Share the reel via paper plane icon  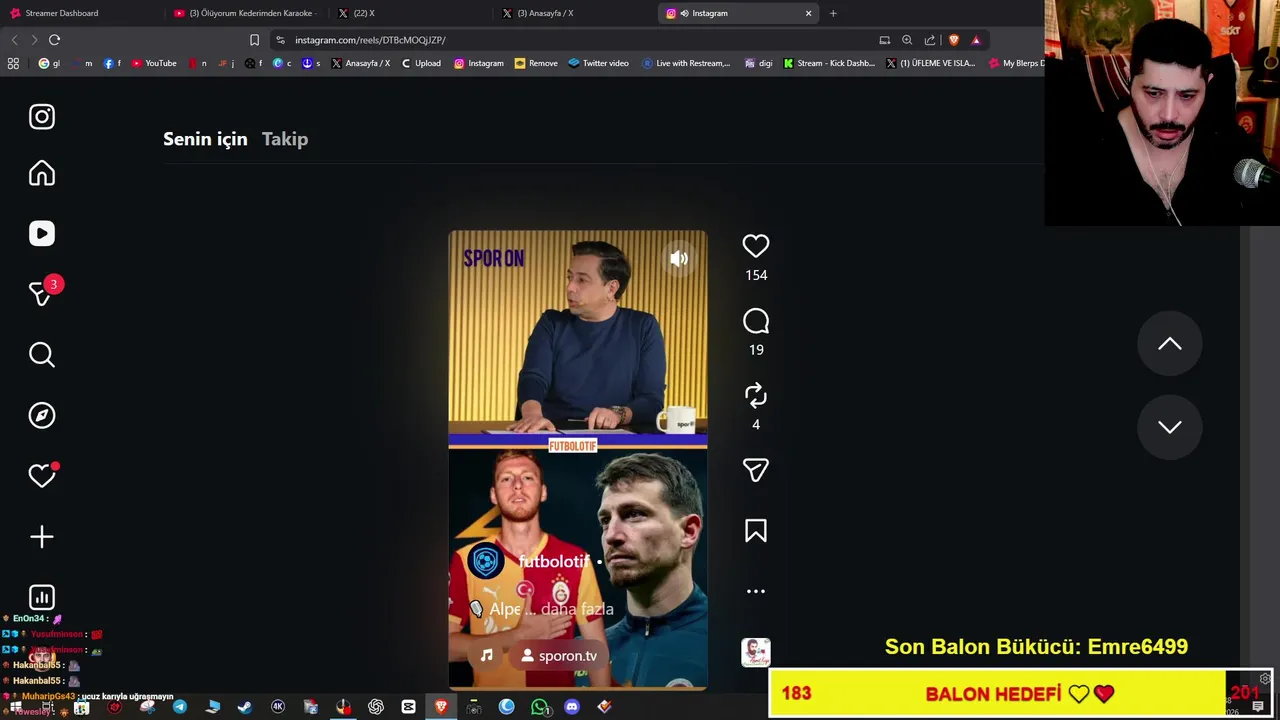pos(756,470)
